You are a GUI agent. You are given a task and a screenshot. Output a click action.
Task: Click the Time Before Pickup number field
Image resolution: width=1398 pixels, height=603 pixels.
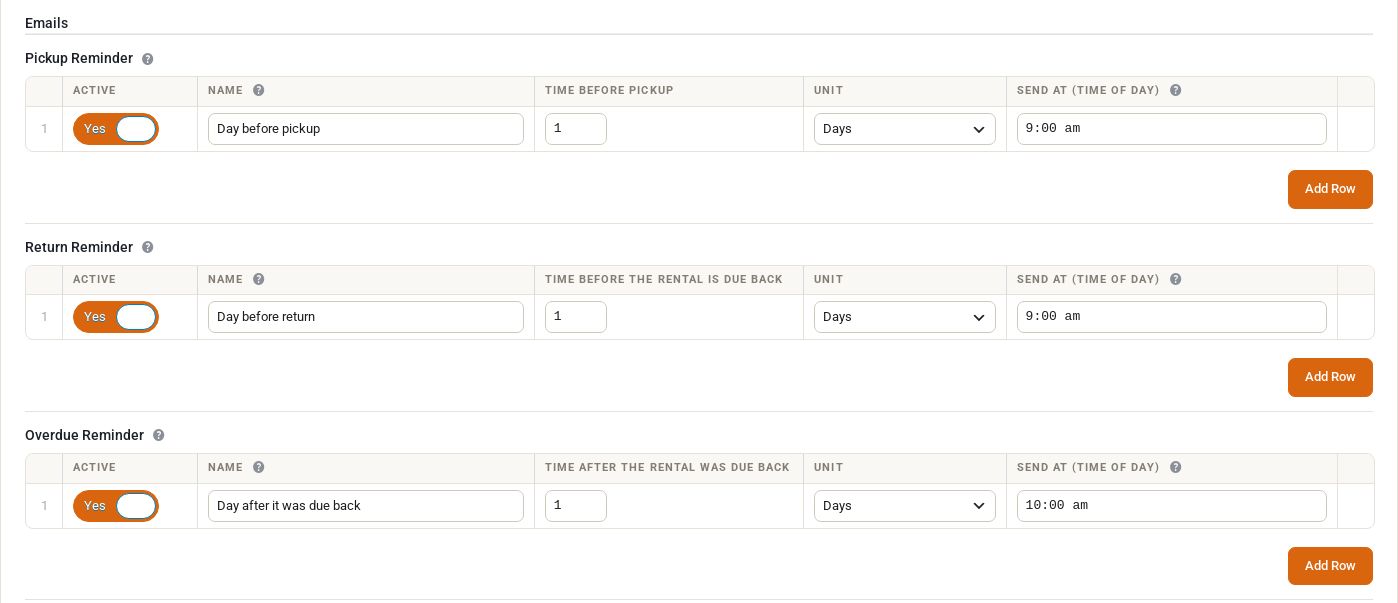[576, 129]
